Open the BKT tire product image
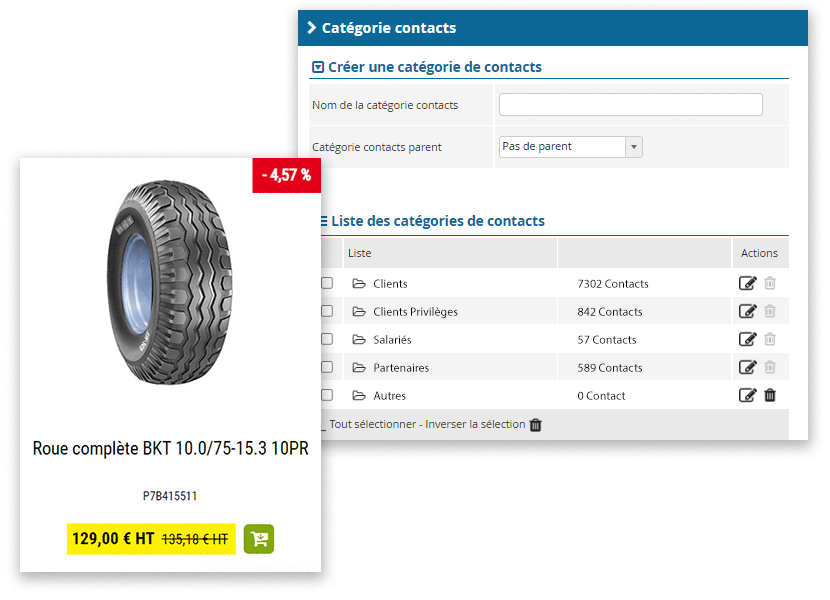 [169, 282]
